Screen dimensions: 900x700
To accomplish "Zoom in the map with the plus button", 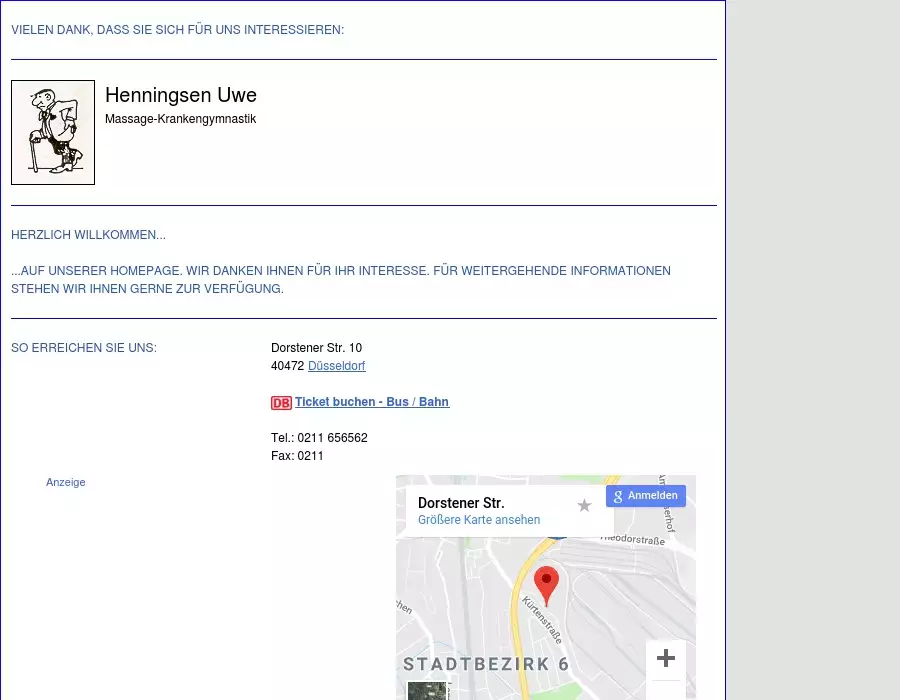I will pyautogui.click(x=666, y=658).
